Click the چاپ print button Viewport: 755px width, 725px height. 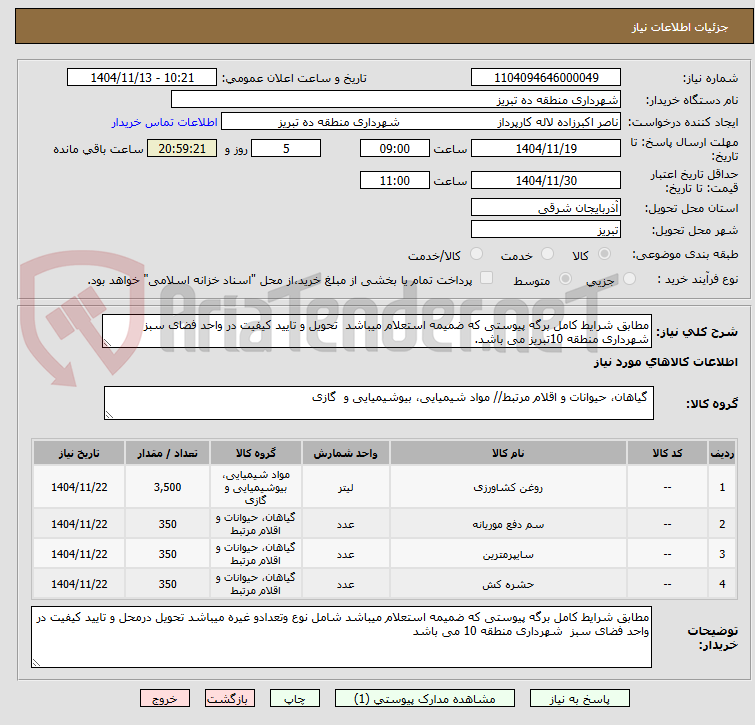[x=295, y=699]
